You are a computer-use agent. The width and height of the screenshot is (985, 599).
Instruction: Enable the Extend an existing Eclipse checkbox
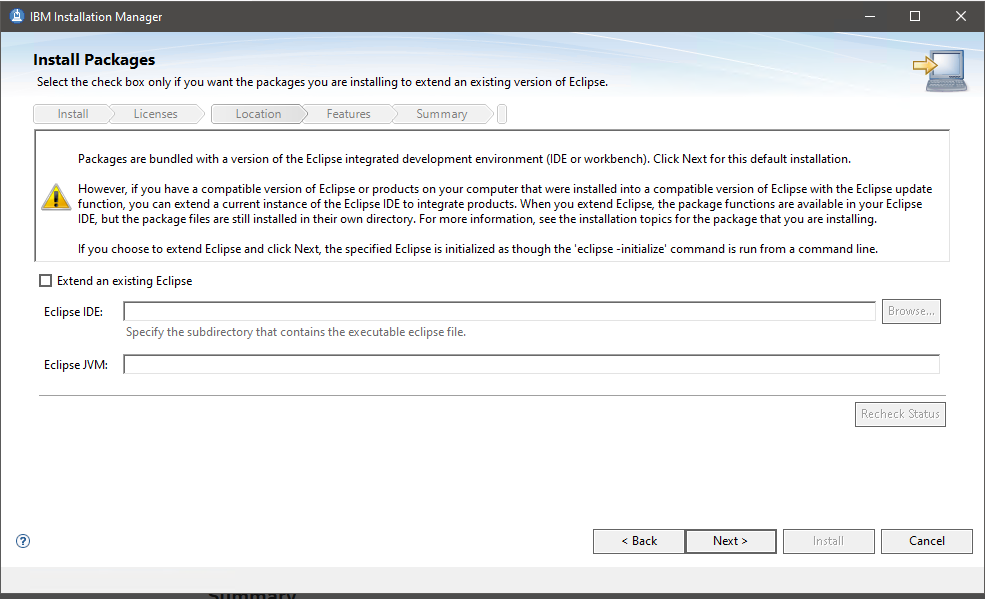tap(45, 281)
